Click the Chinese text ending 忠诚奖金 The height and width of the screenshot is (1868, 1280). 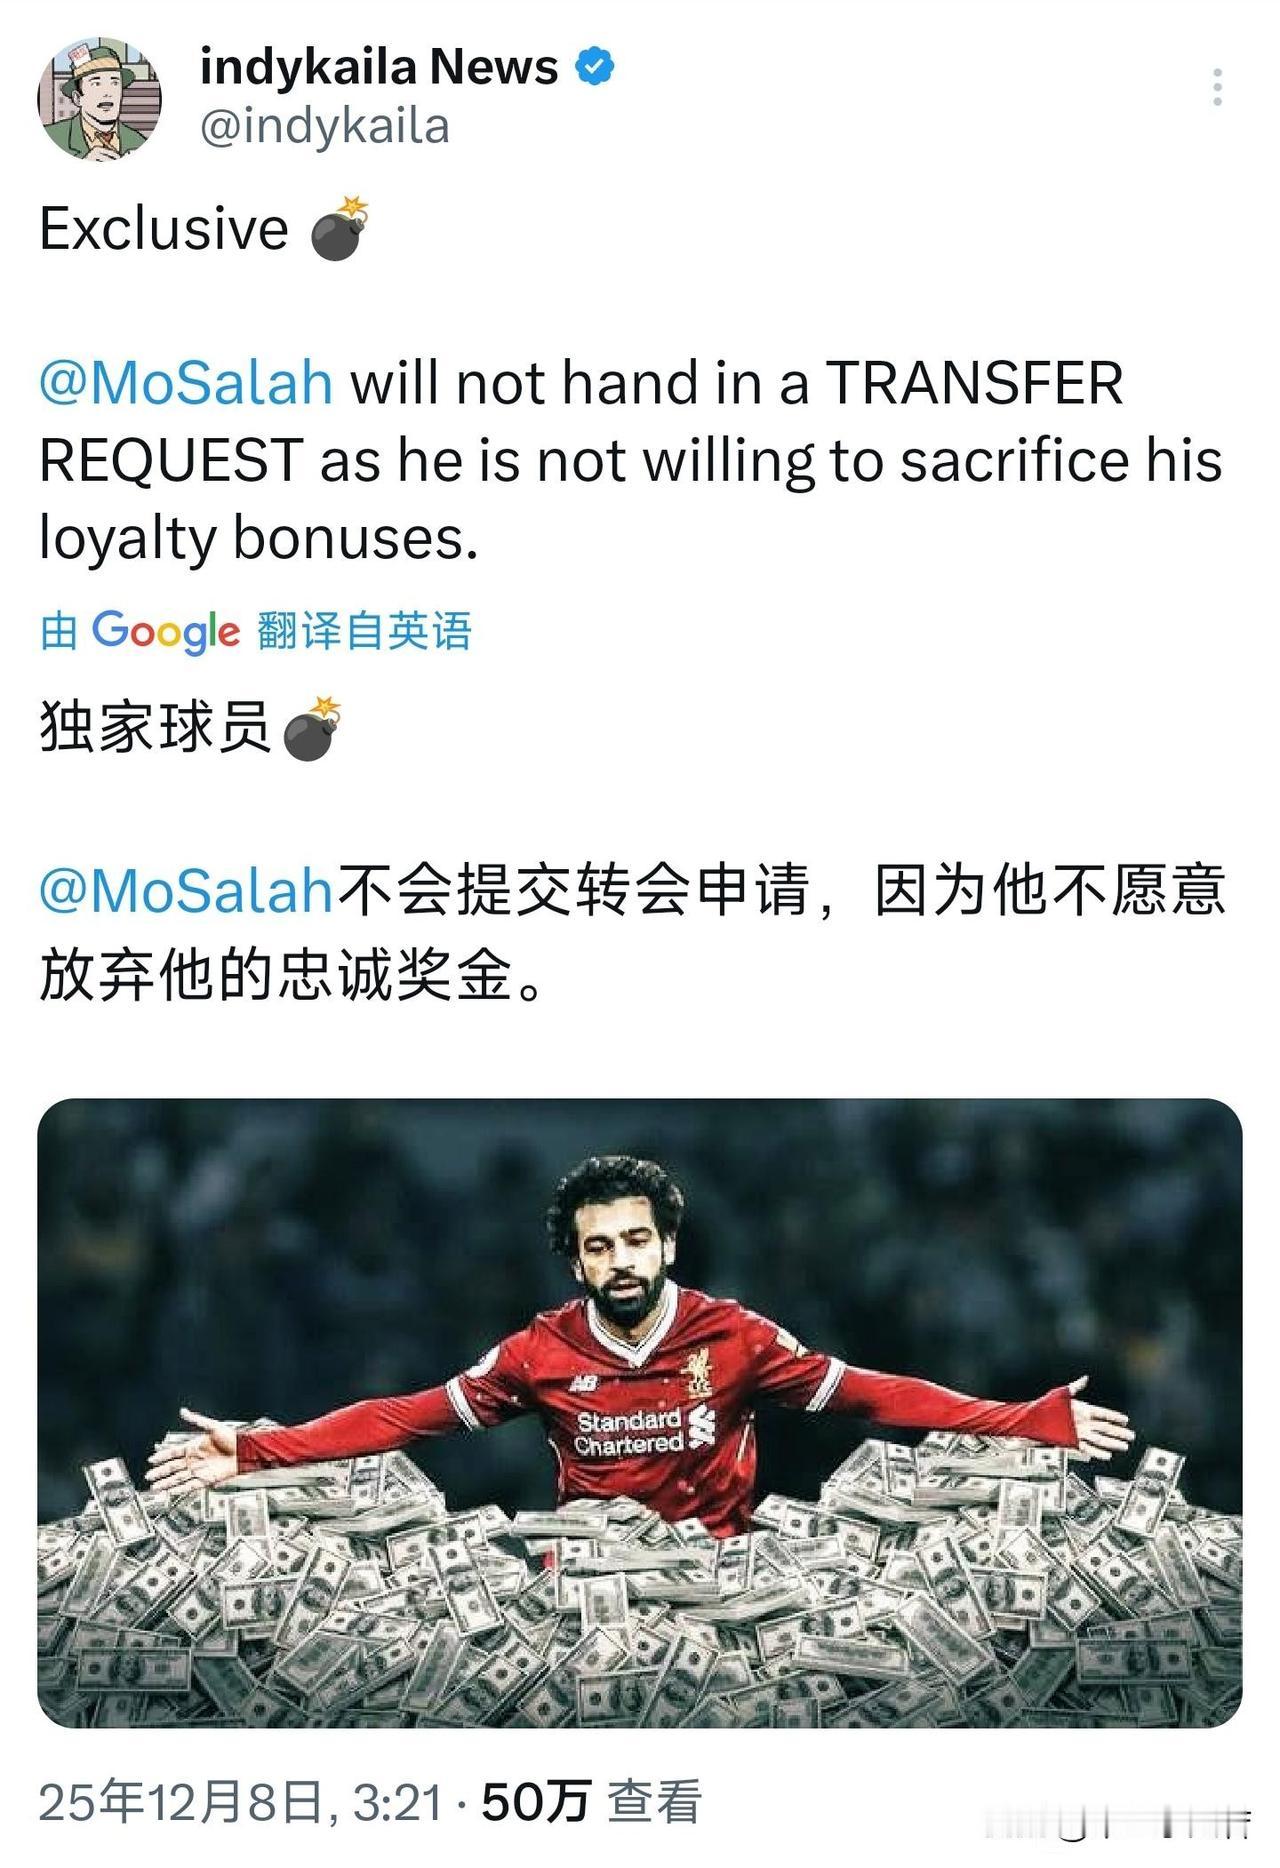(631, 932)
